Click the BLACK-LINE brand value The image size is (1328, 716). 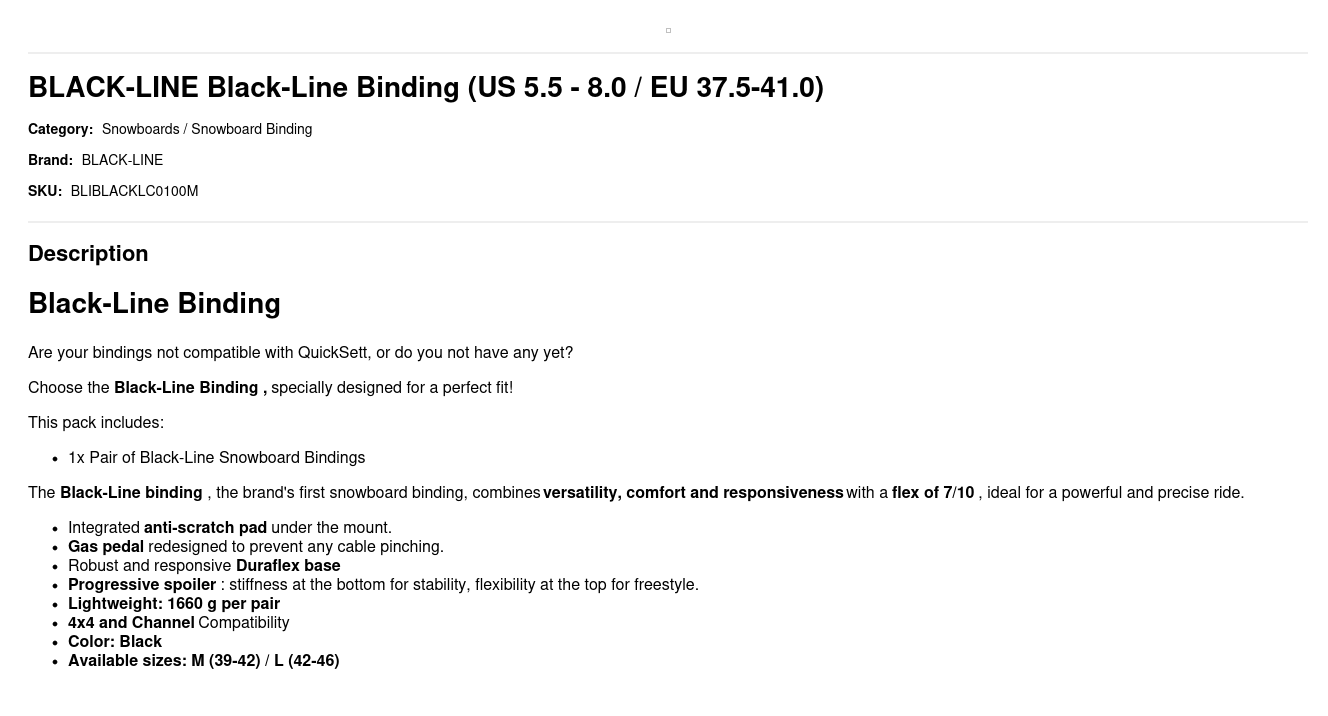[x=122, y=161]
